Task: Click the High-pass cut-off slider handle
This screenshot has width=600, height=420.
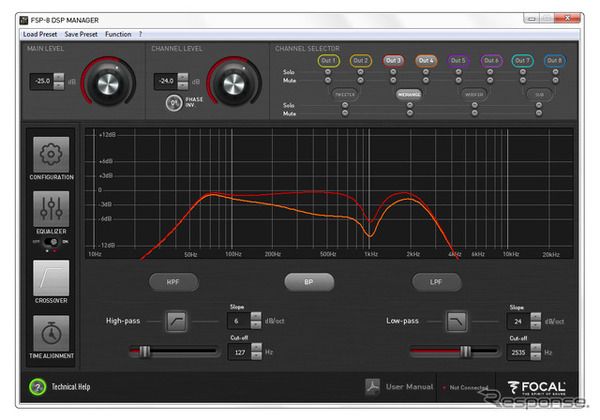Action: 145,352
